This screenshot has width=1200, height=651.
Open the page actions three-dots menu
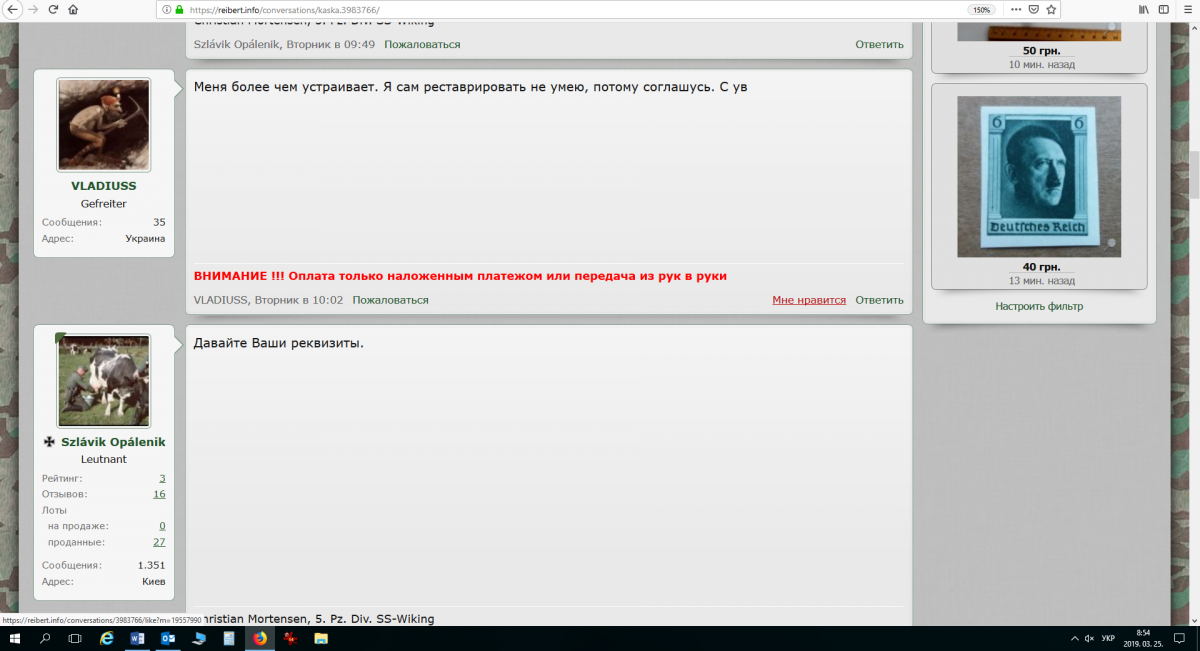point(1016,9)
